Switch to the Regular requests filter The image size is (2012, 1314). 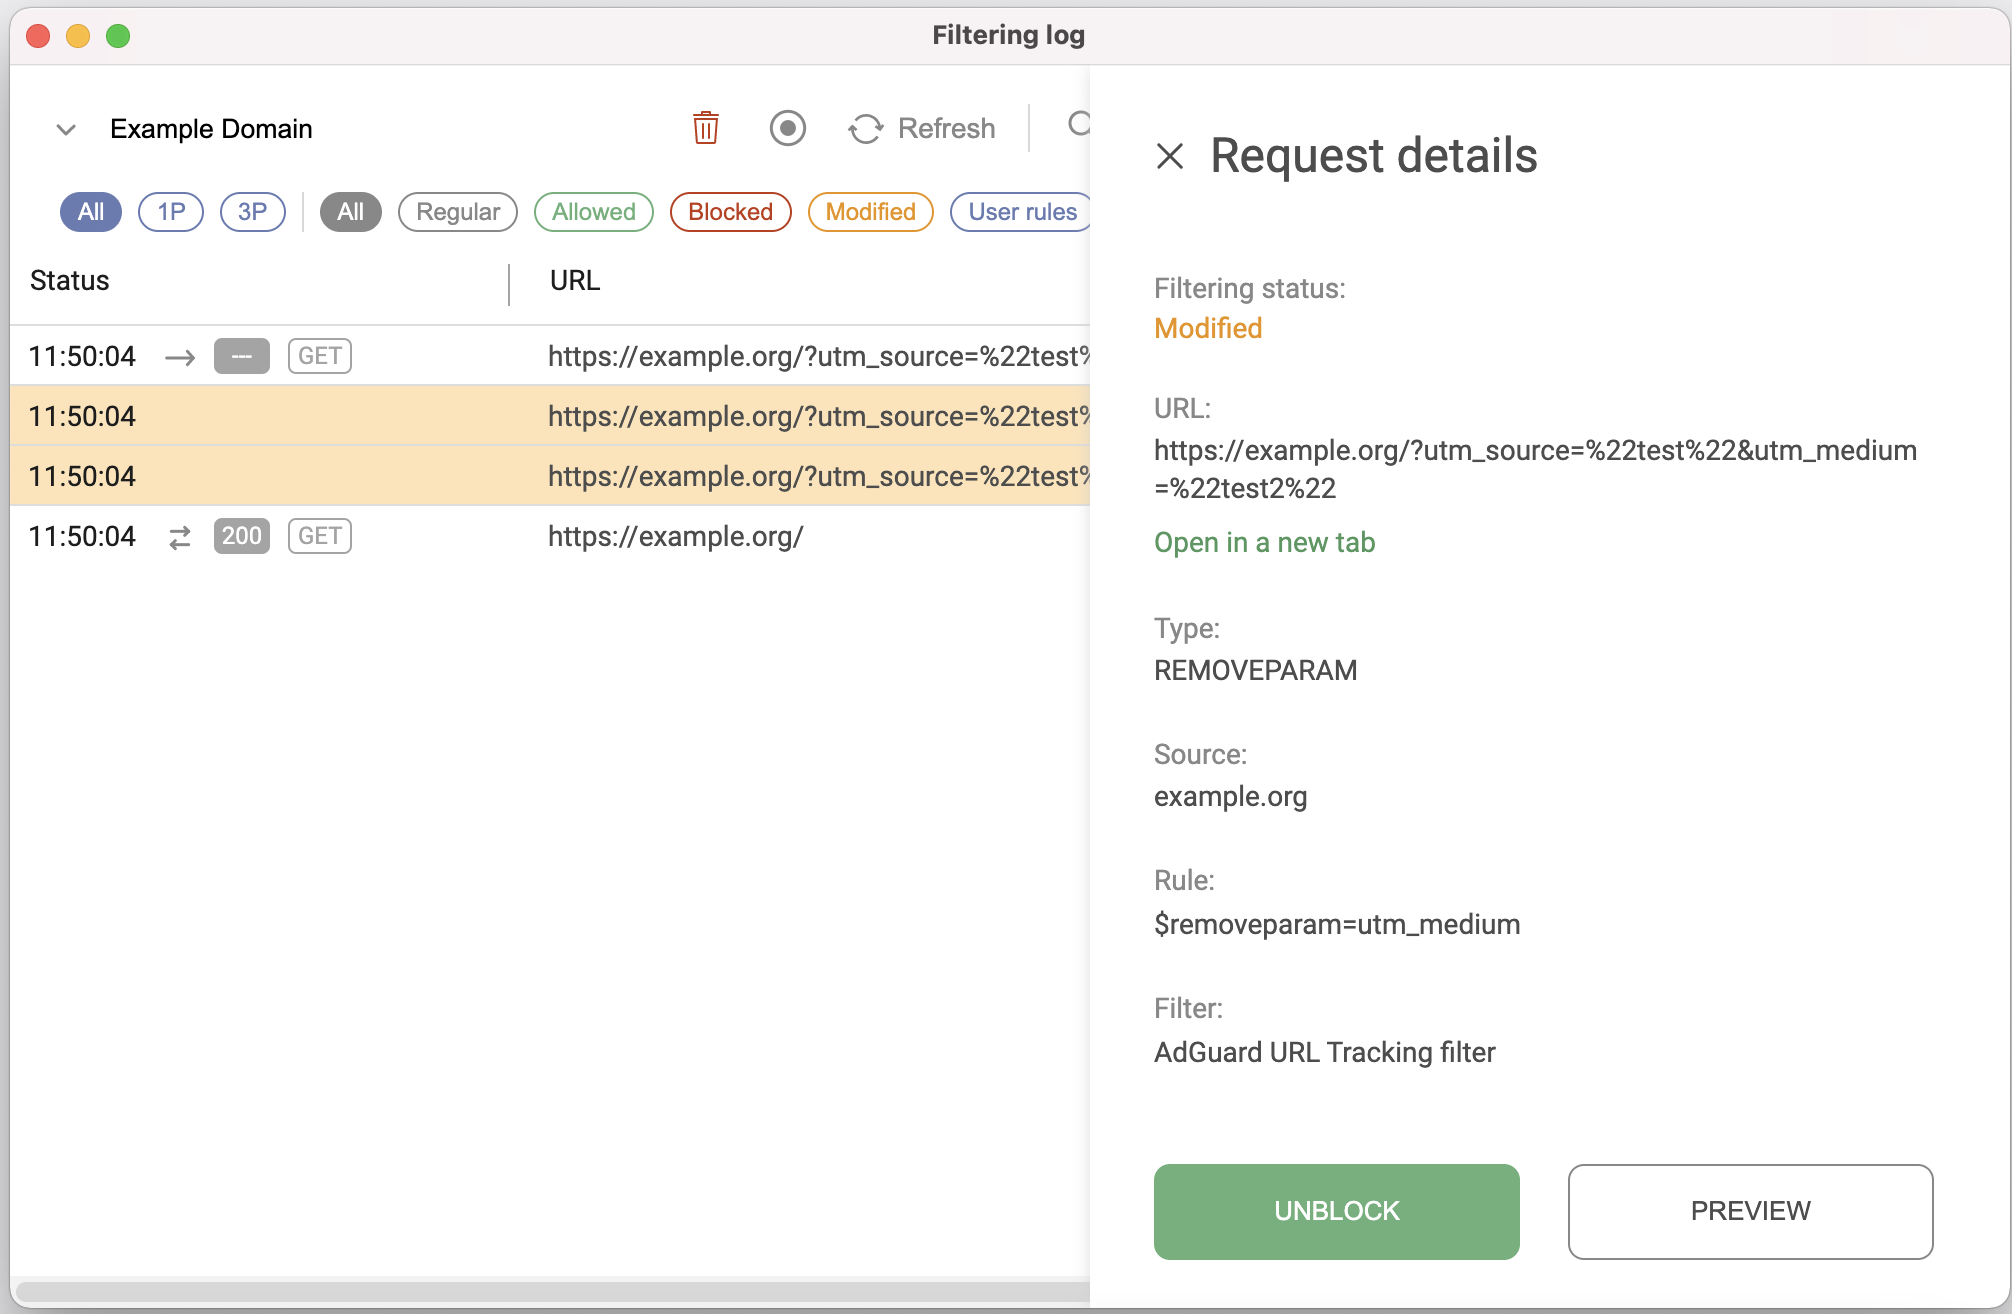coord(457,211)
